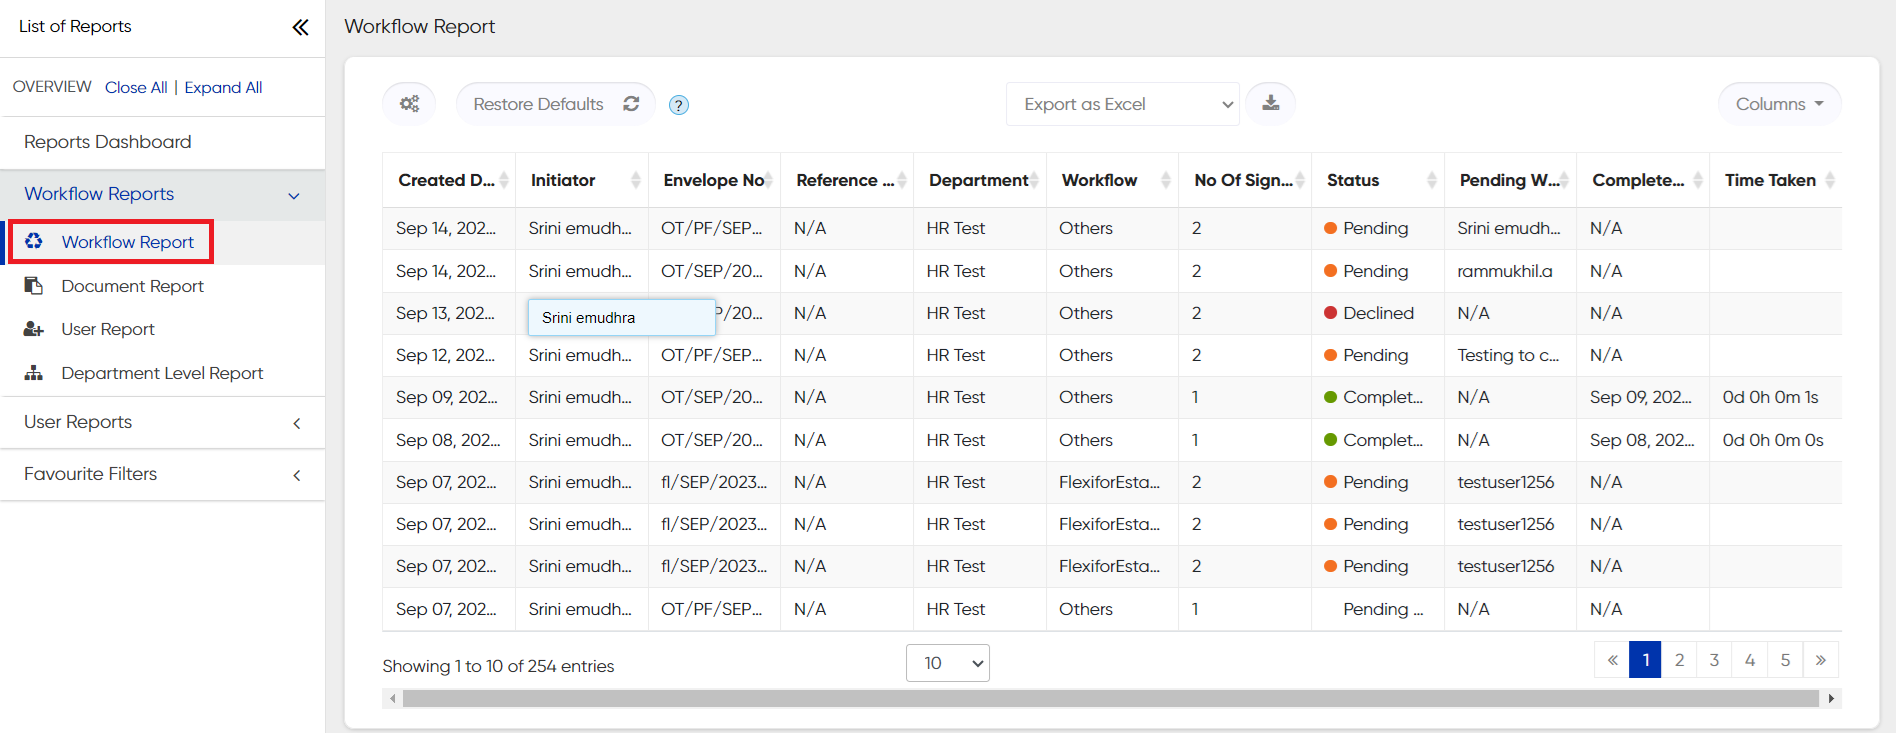Click the Department Level Report icon
The image size is (1896, 733).
point(34,373)
